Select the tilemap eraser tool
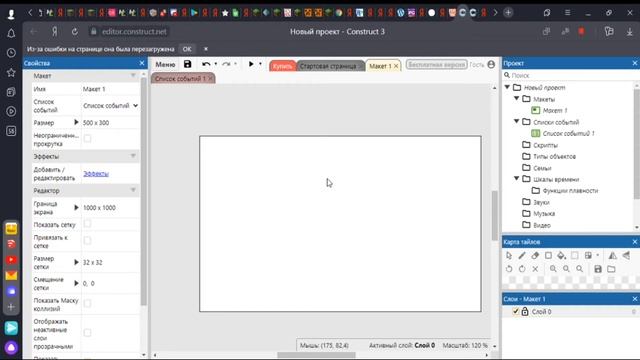Image resolution: width=640 pixels, height=360 pixels. [x=535, y=256]
